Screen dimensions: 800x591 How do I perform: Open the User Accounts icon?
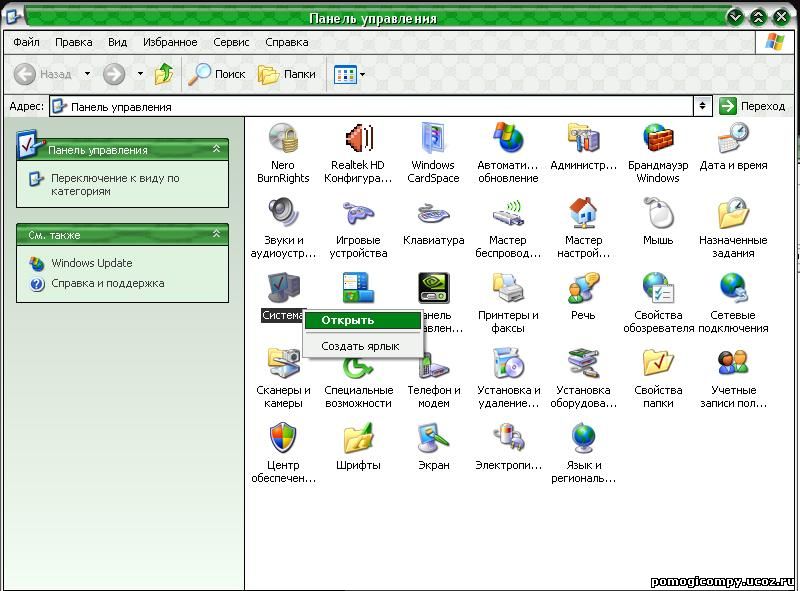(x=733, y=363)
